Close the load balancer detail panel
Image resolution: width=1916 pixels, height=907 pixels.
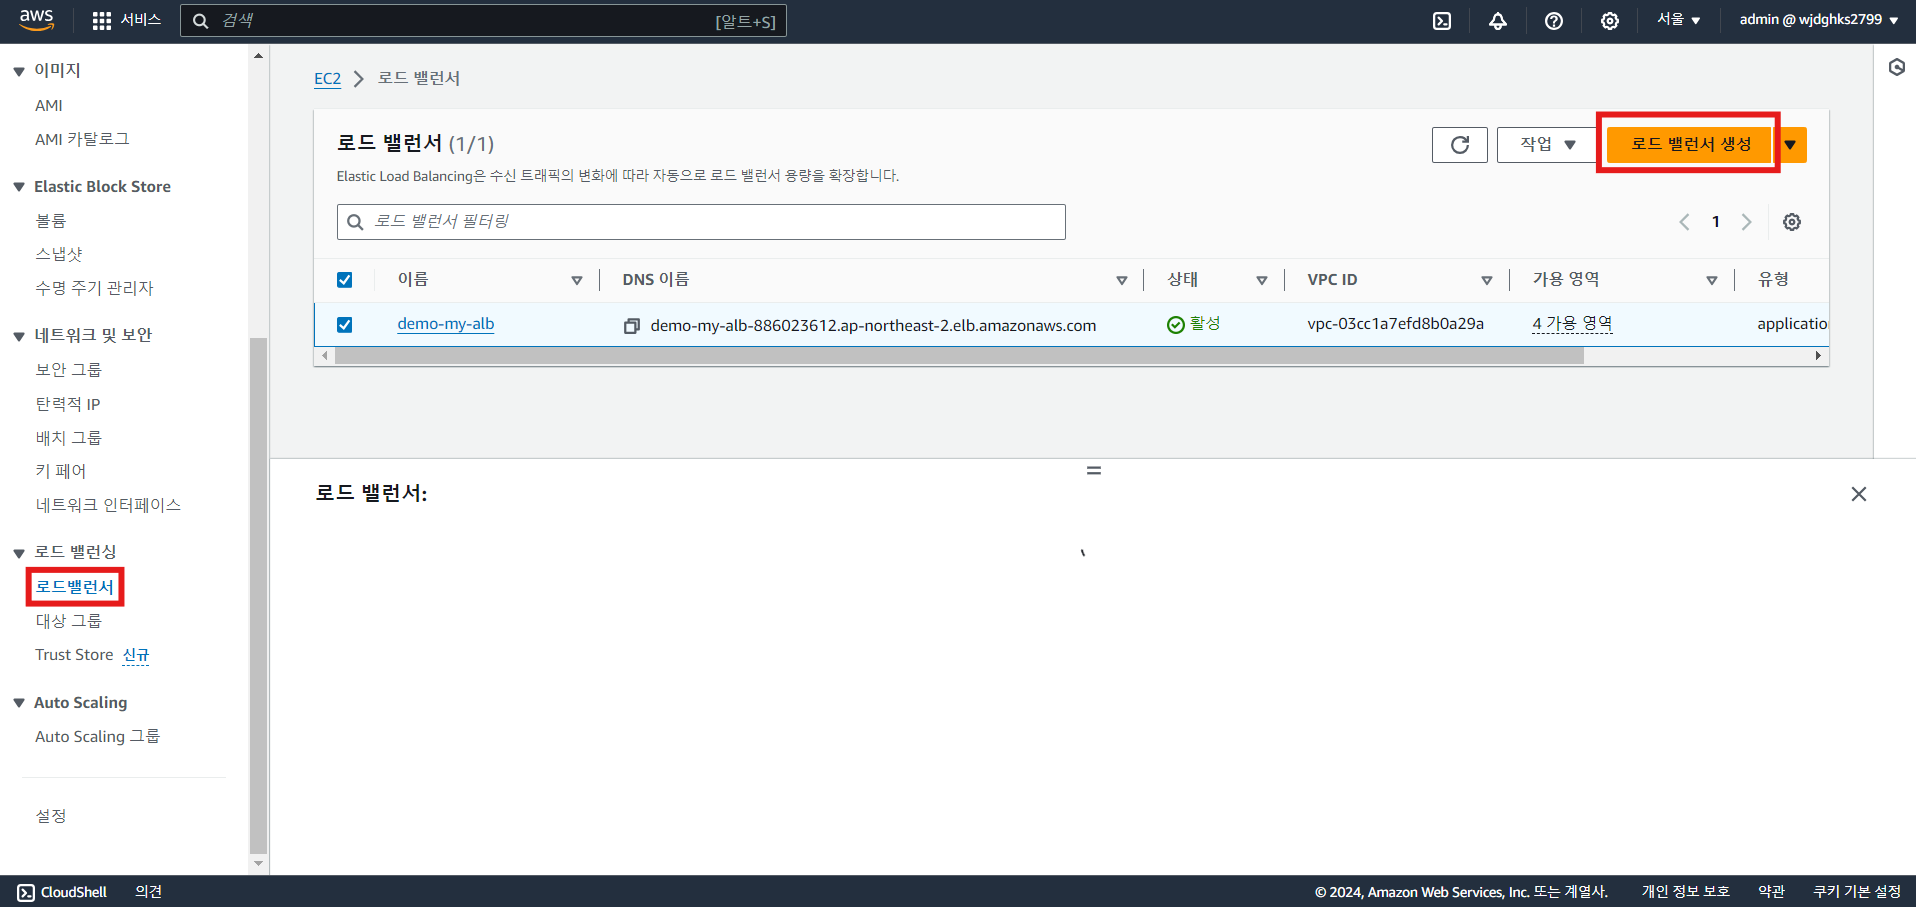point(1859,494)
